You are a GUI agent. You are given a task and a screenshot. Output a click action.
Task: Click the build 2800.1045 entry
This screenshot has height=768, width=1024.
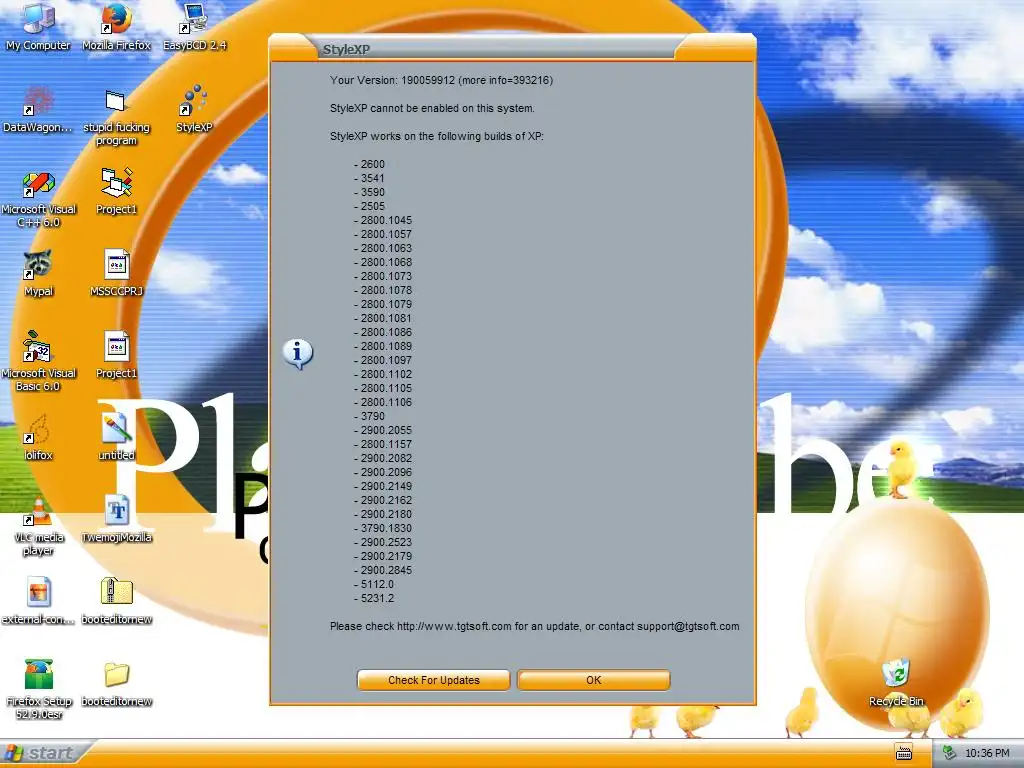pos(383,220)
